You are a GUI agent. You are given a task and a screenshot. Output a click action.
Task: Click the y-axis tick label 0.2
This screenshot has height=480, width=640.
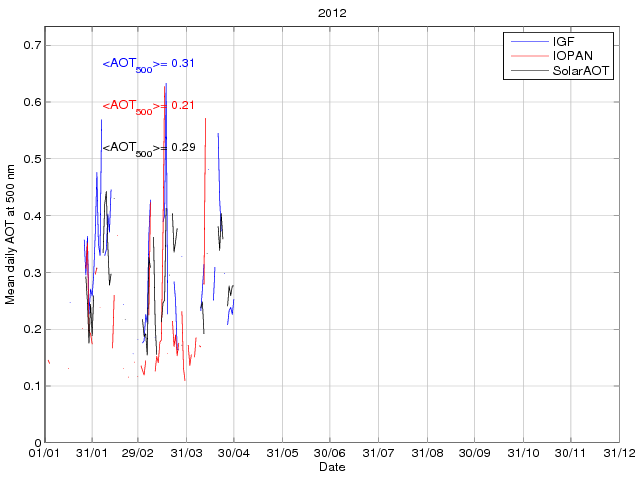tap(32, 329)
